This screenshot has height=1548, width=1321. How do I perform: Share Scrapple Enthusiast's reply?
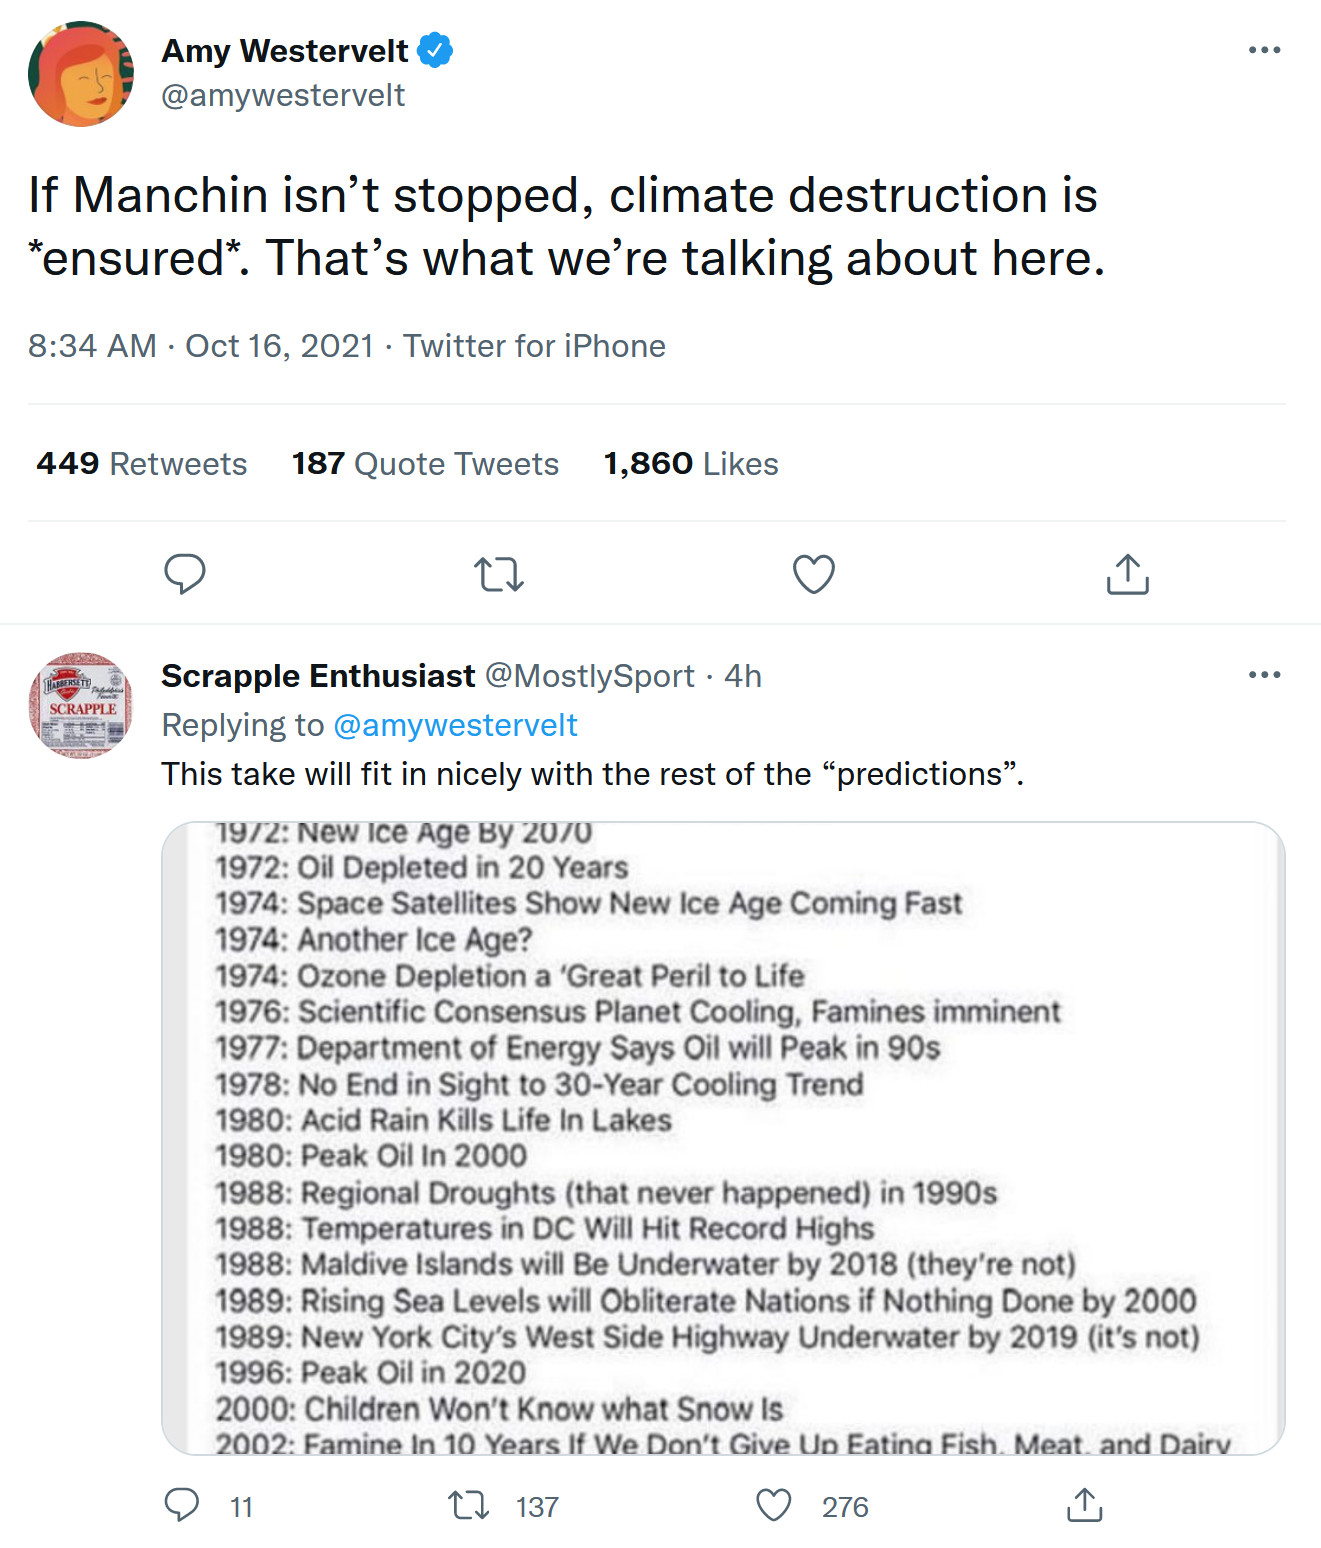pos(1084,1505)
